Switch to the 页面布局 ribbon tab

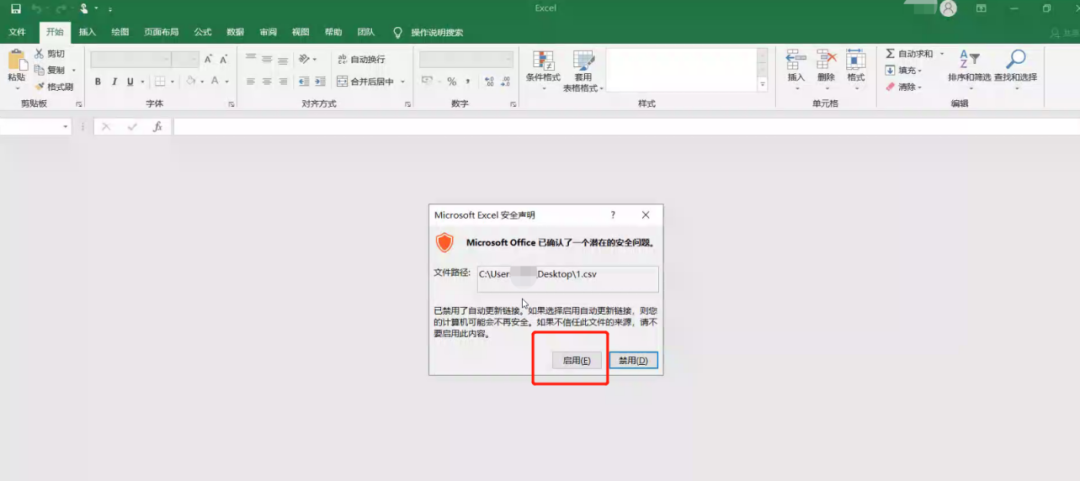tap(161, 32)
